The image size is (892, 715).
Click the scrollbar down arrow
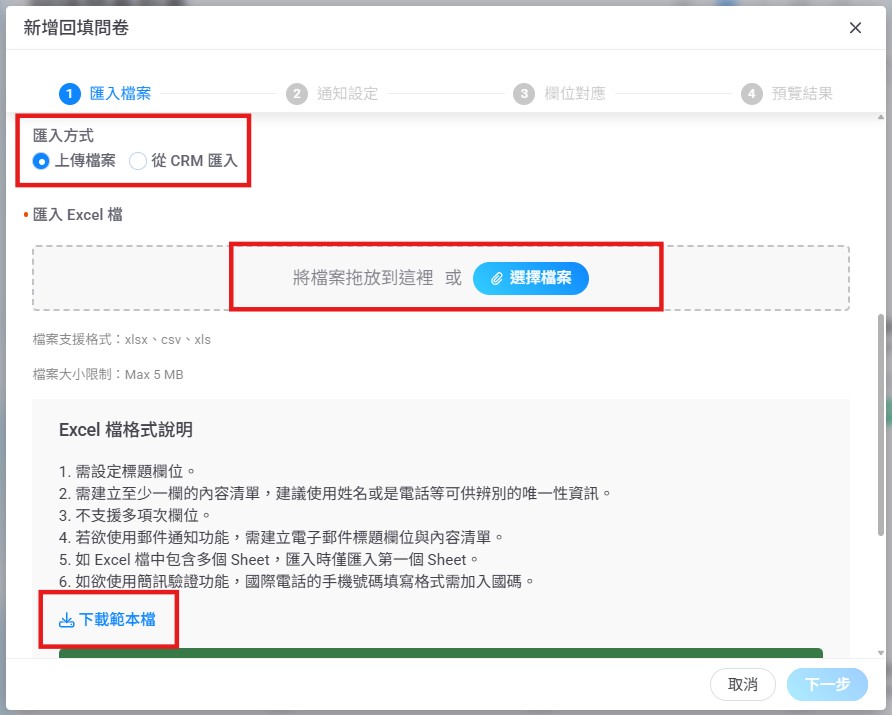880,652
